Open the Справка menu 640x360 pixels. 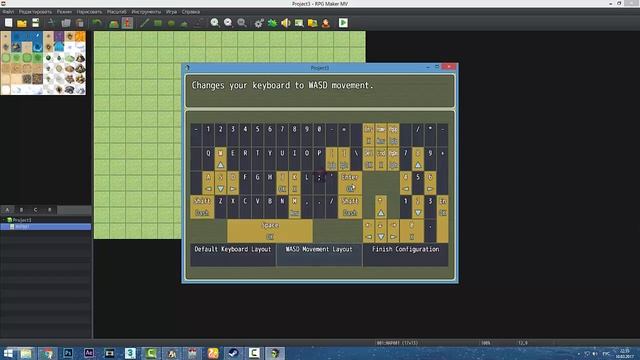click(191, 12)
